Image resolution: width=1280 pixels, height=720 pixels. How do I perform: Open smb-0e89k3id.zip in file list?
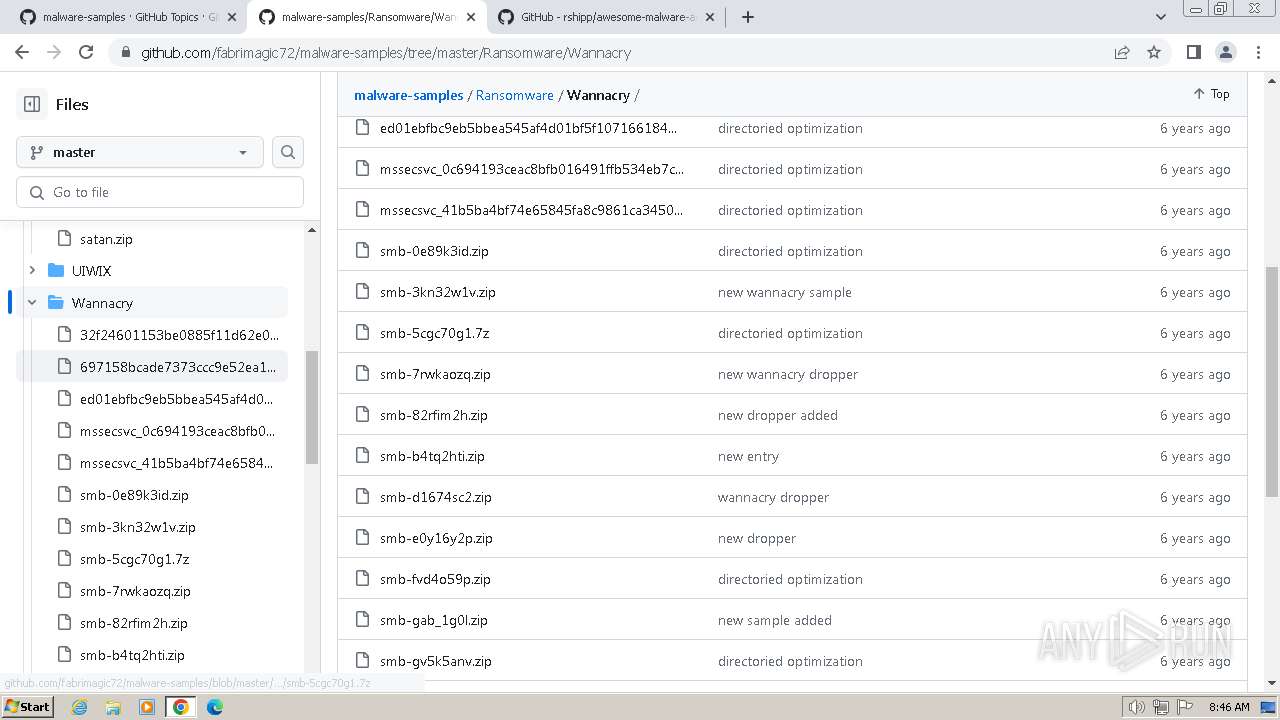[434, 251]
